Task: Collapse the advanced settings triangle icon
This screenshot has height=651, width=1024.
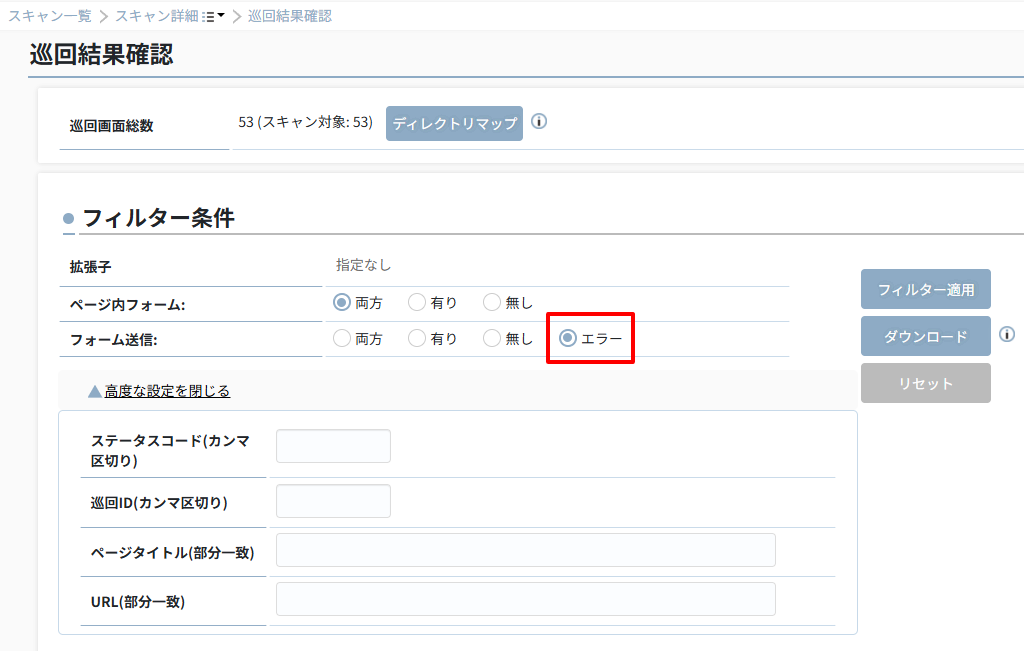Action: pyautogui.click(x=95, y=391)
